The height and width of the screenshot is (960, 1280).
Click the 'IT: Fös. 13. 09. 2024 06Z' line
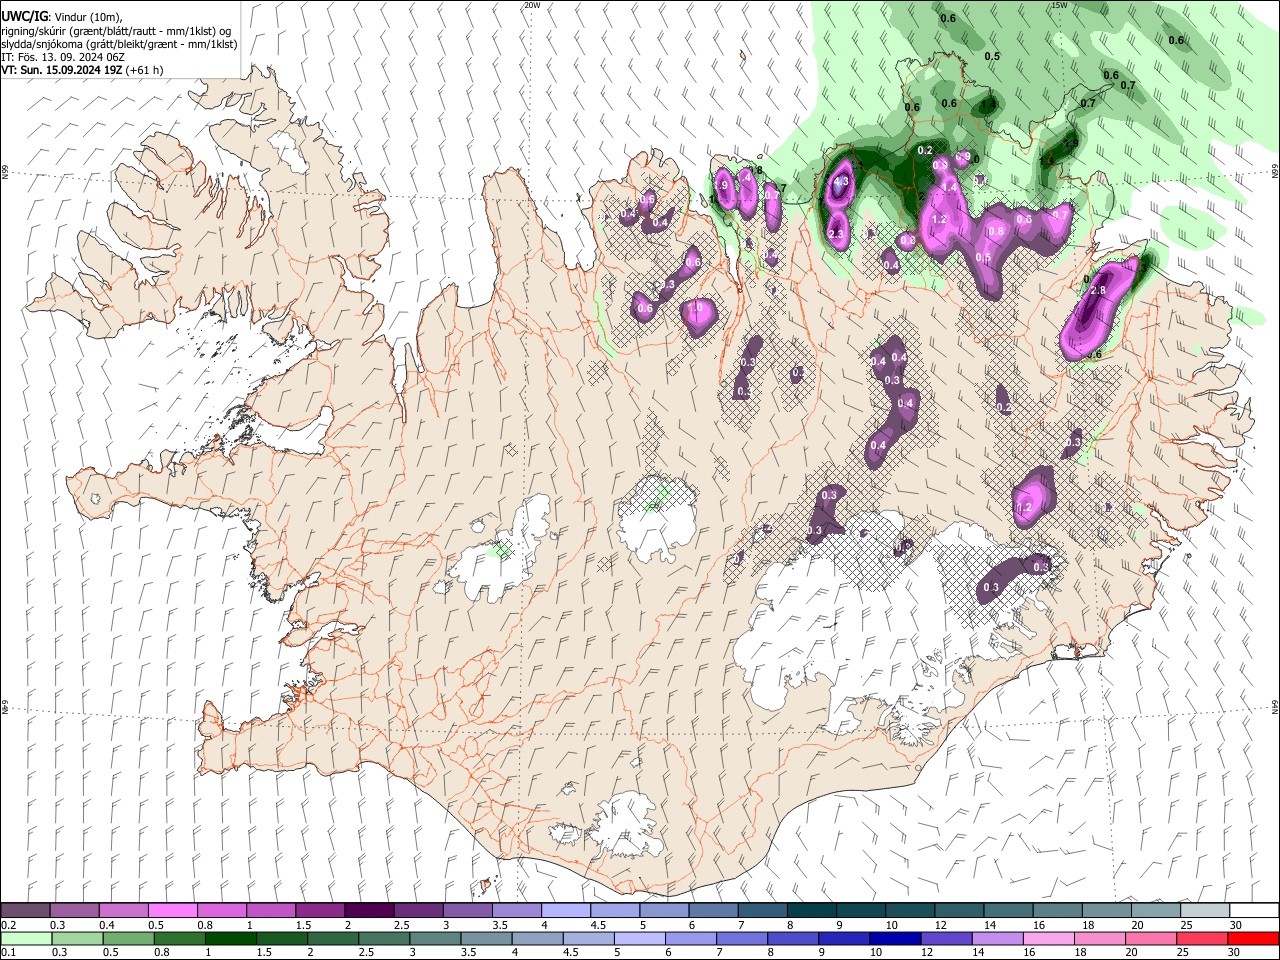pyautogui.click(x=63, y=57)
